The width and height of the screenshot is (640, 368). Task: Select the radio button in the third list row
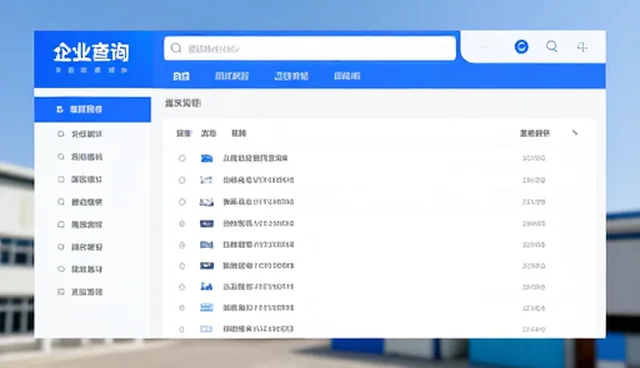point(182,202)
